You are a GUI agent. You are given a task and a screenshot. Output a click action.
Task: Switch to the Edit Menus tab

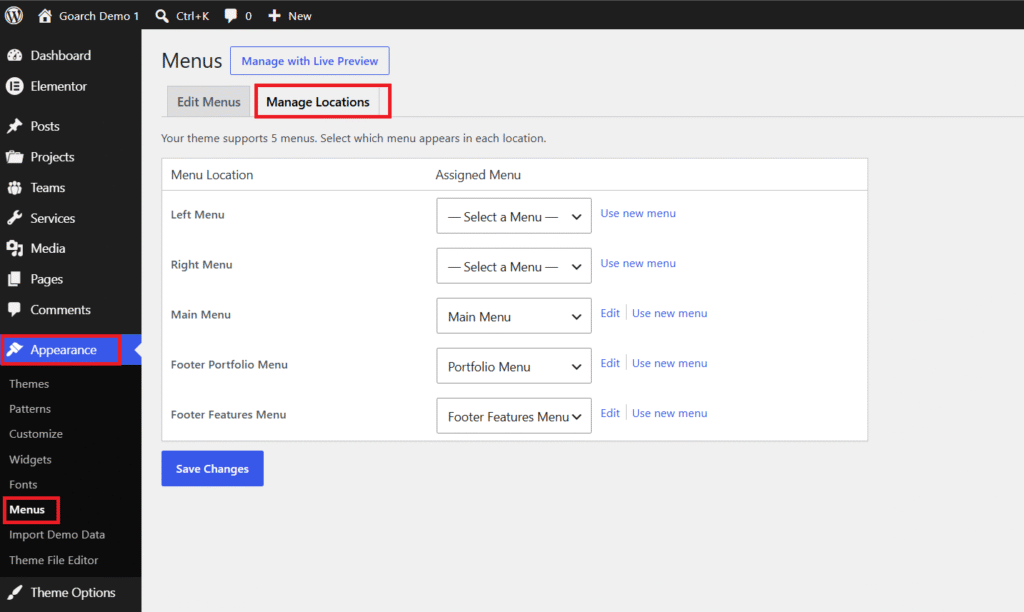208,102
